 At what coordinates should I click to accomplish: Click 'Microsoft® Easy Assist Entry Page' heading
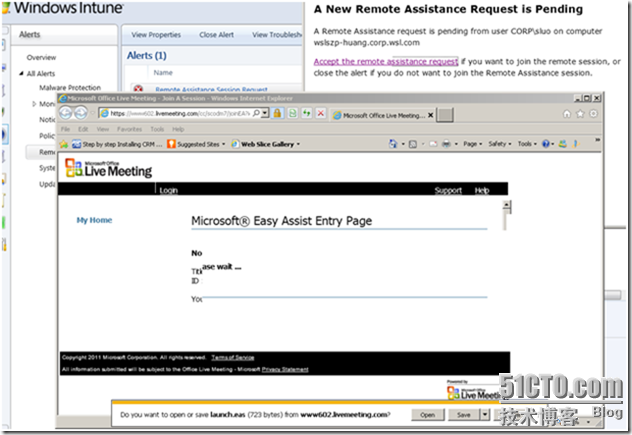[x=282, y=221]
